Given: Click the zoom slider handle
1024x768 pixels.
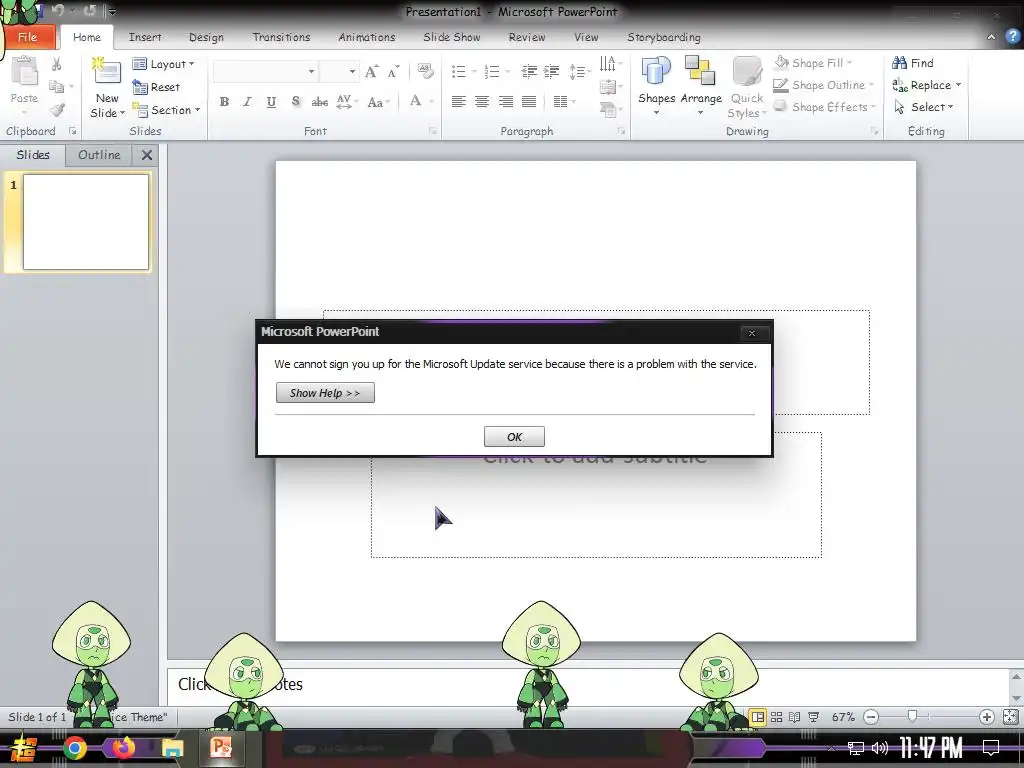Looking at the screenshot, I should (912, 716).
